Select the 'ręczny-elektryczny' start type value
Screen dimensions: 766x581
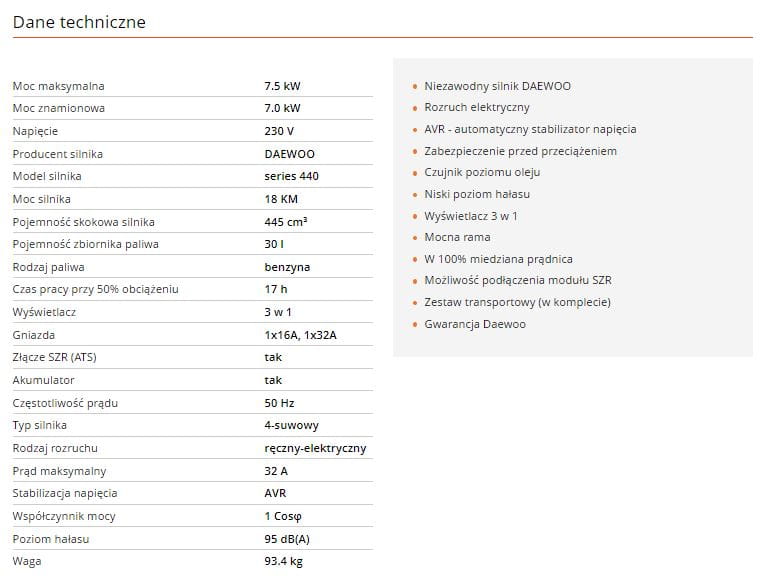[316, 448]
